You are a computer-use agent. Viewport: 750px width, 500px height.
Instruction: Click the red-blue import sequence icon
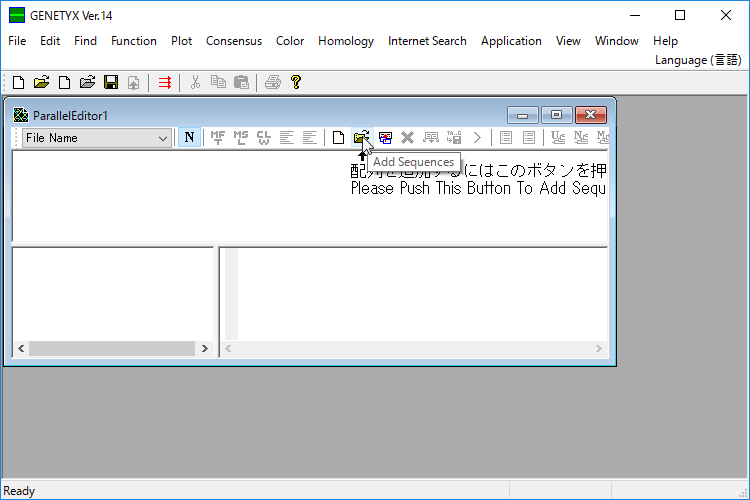tap(385, 138)
